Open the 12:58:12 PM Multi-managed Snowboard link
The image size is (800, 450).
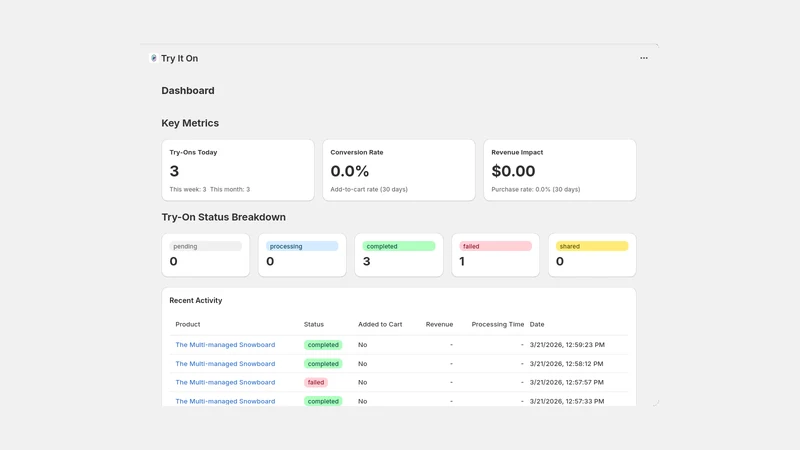tap(225, 364)
